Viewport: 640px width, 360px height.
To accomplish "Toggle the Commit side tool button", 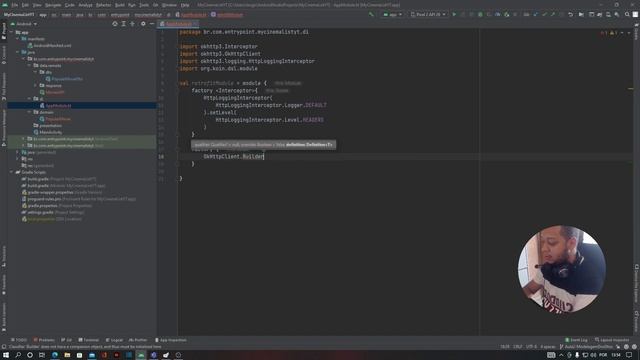I will coord(4,55).
